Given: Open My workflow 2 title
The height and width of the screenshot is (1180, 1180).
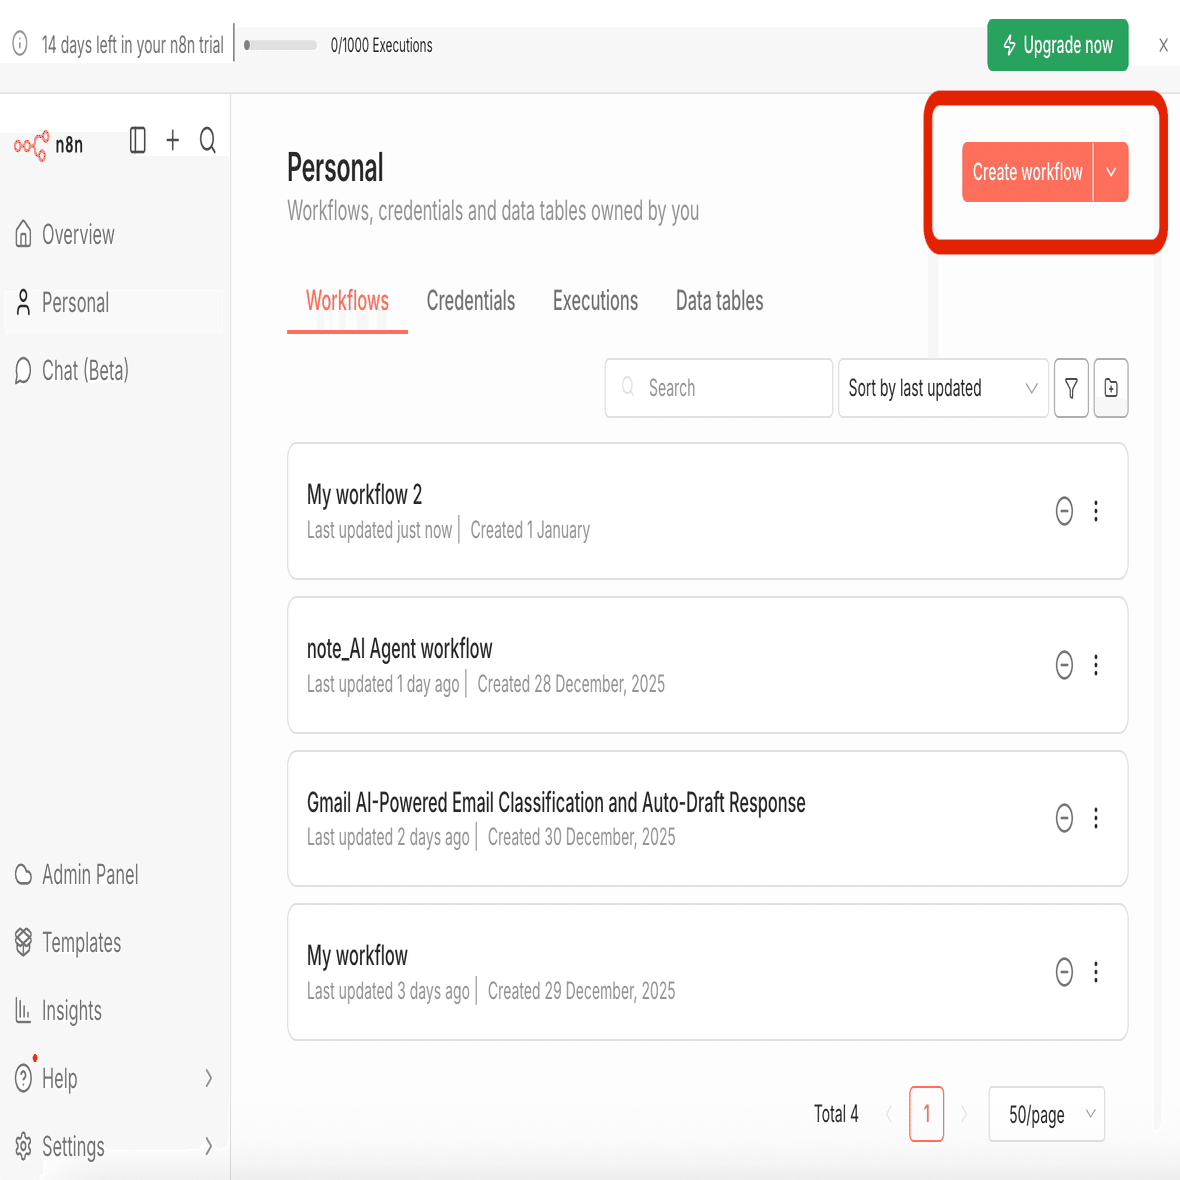Looking at the screenshot, I should pos(364,494).
